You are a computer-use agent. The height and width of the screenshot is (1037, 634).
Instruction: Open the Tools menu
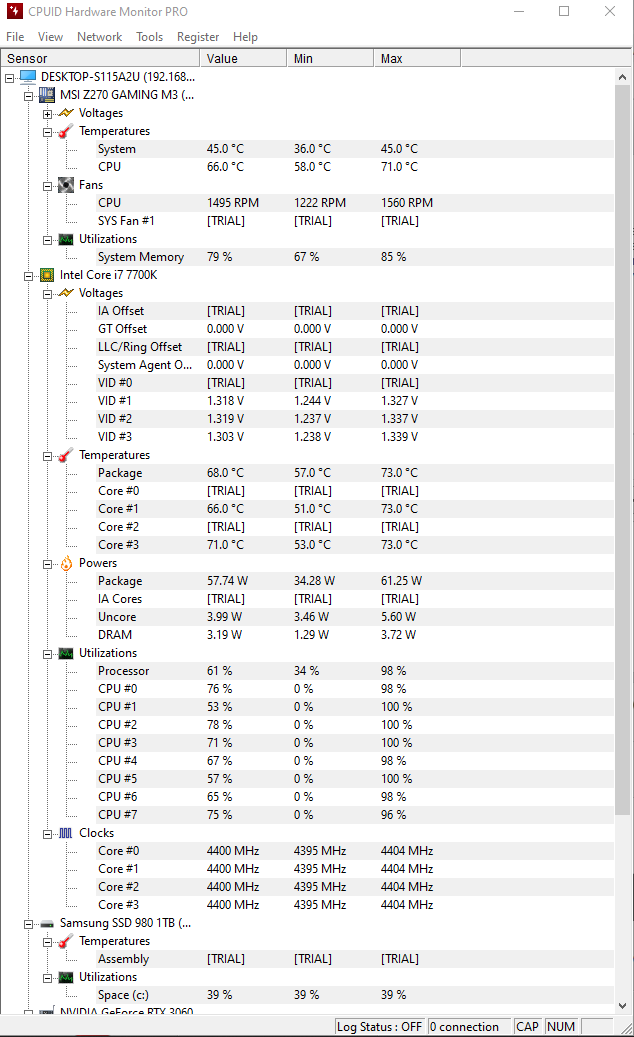pyautogui.click(x=149, y=37)
